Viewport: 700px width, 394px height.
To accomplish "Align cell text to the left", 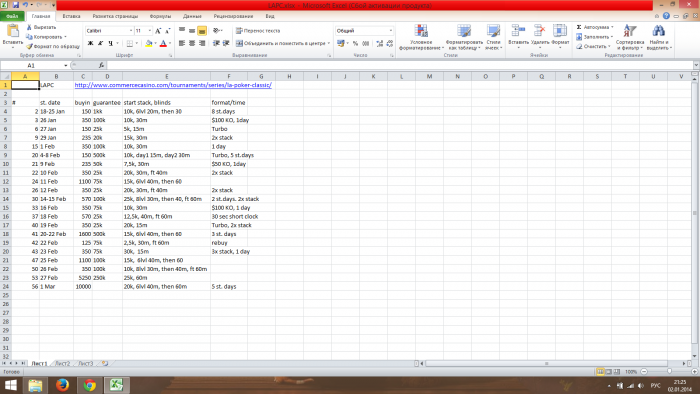I will click(x=182, y=43).
